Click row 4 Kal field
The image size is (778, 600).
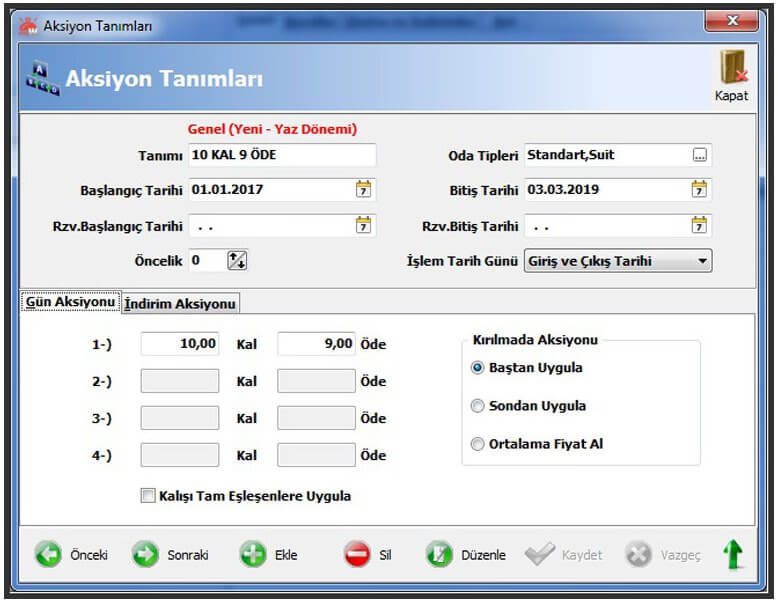click(x=180, y=455)
